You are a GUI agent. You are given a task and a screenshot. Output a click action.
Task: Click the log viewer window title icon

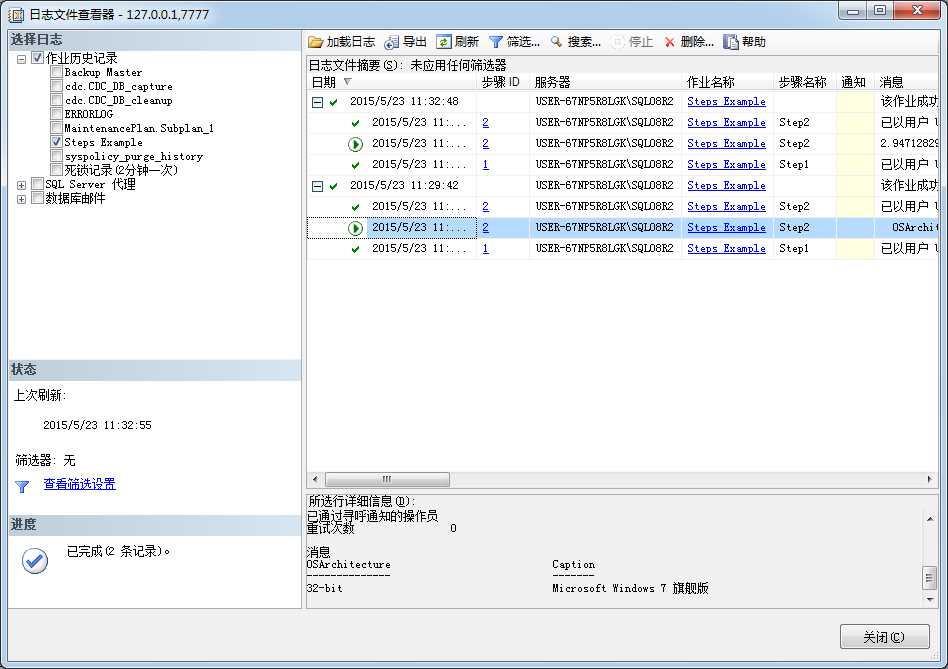click(x=16, y=15)
